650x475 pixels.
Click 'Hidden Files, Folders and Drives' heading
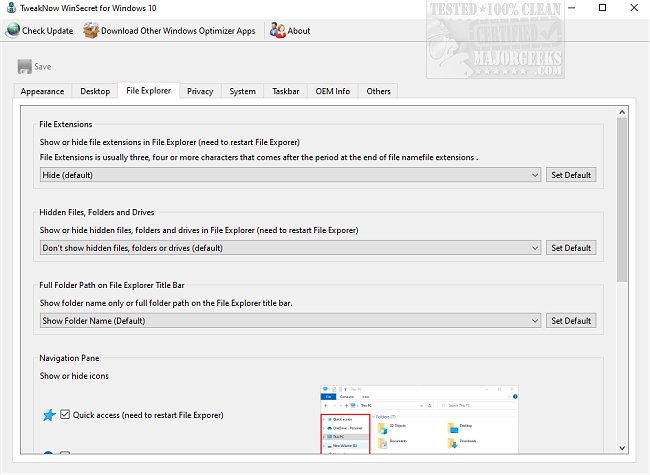coord(97,212)
